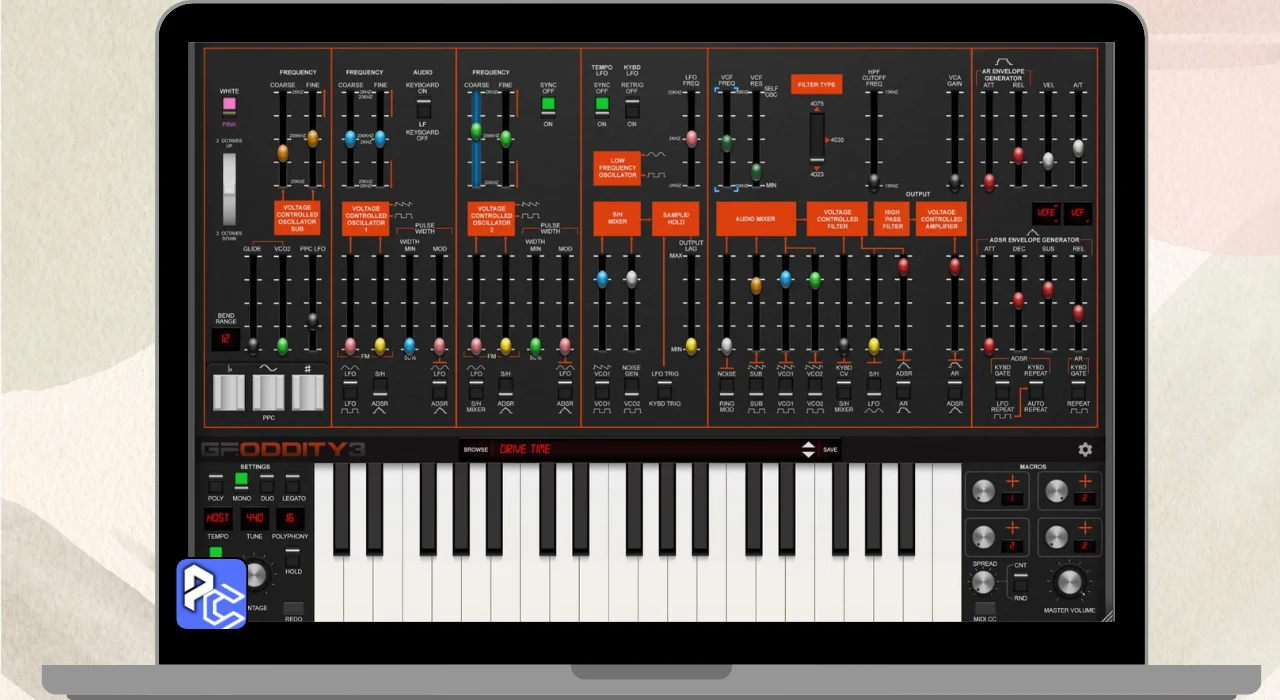Click the LFO Freq slider knob

point(692,139)
